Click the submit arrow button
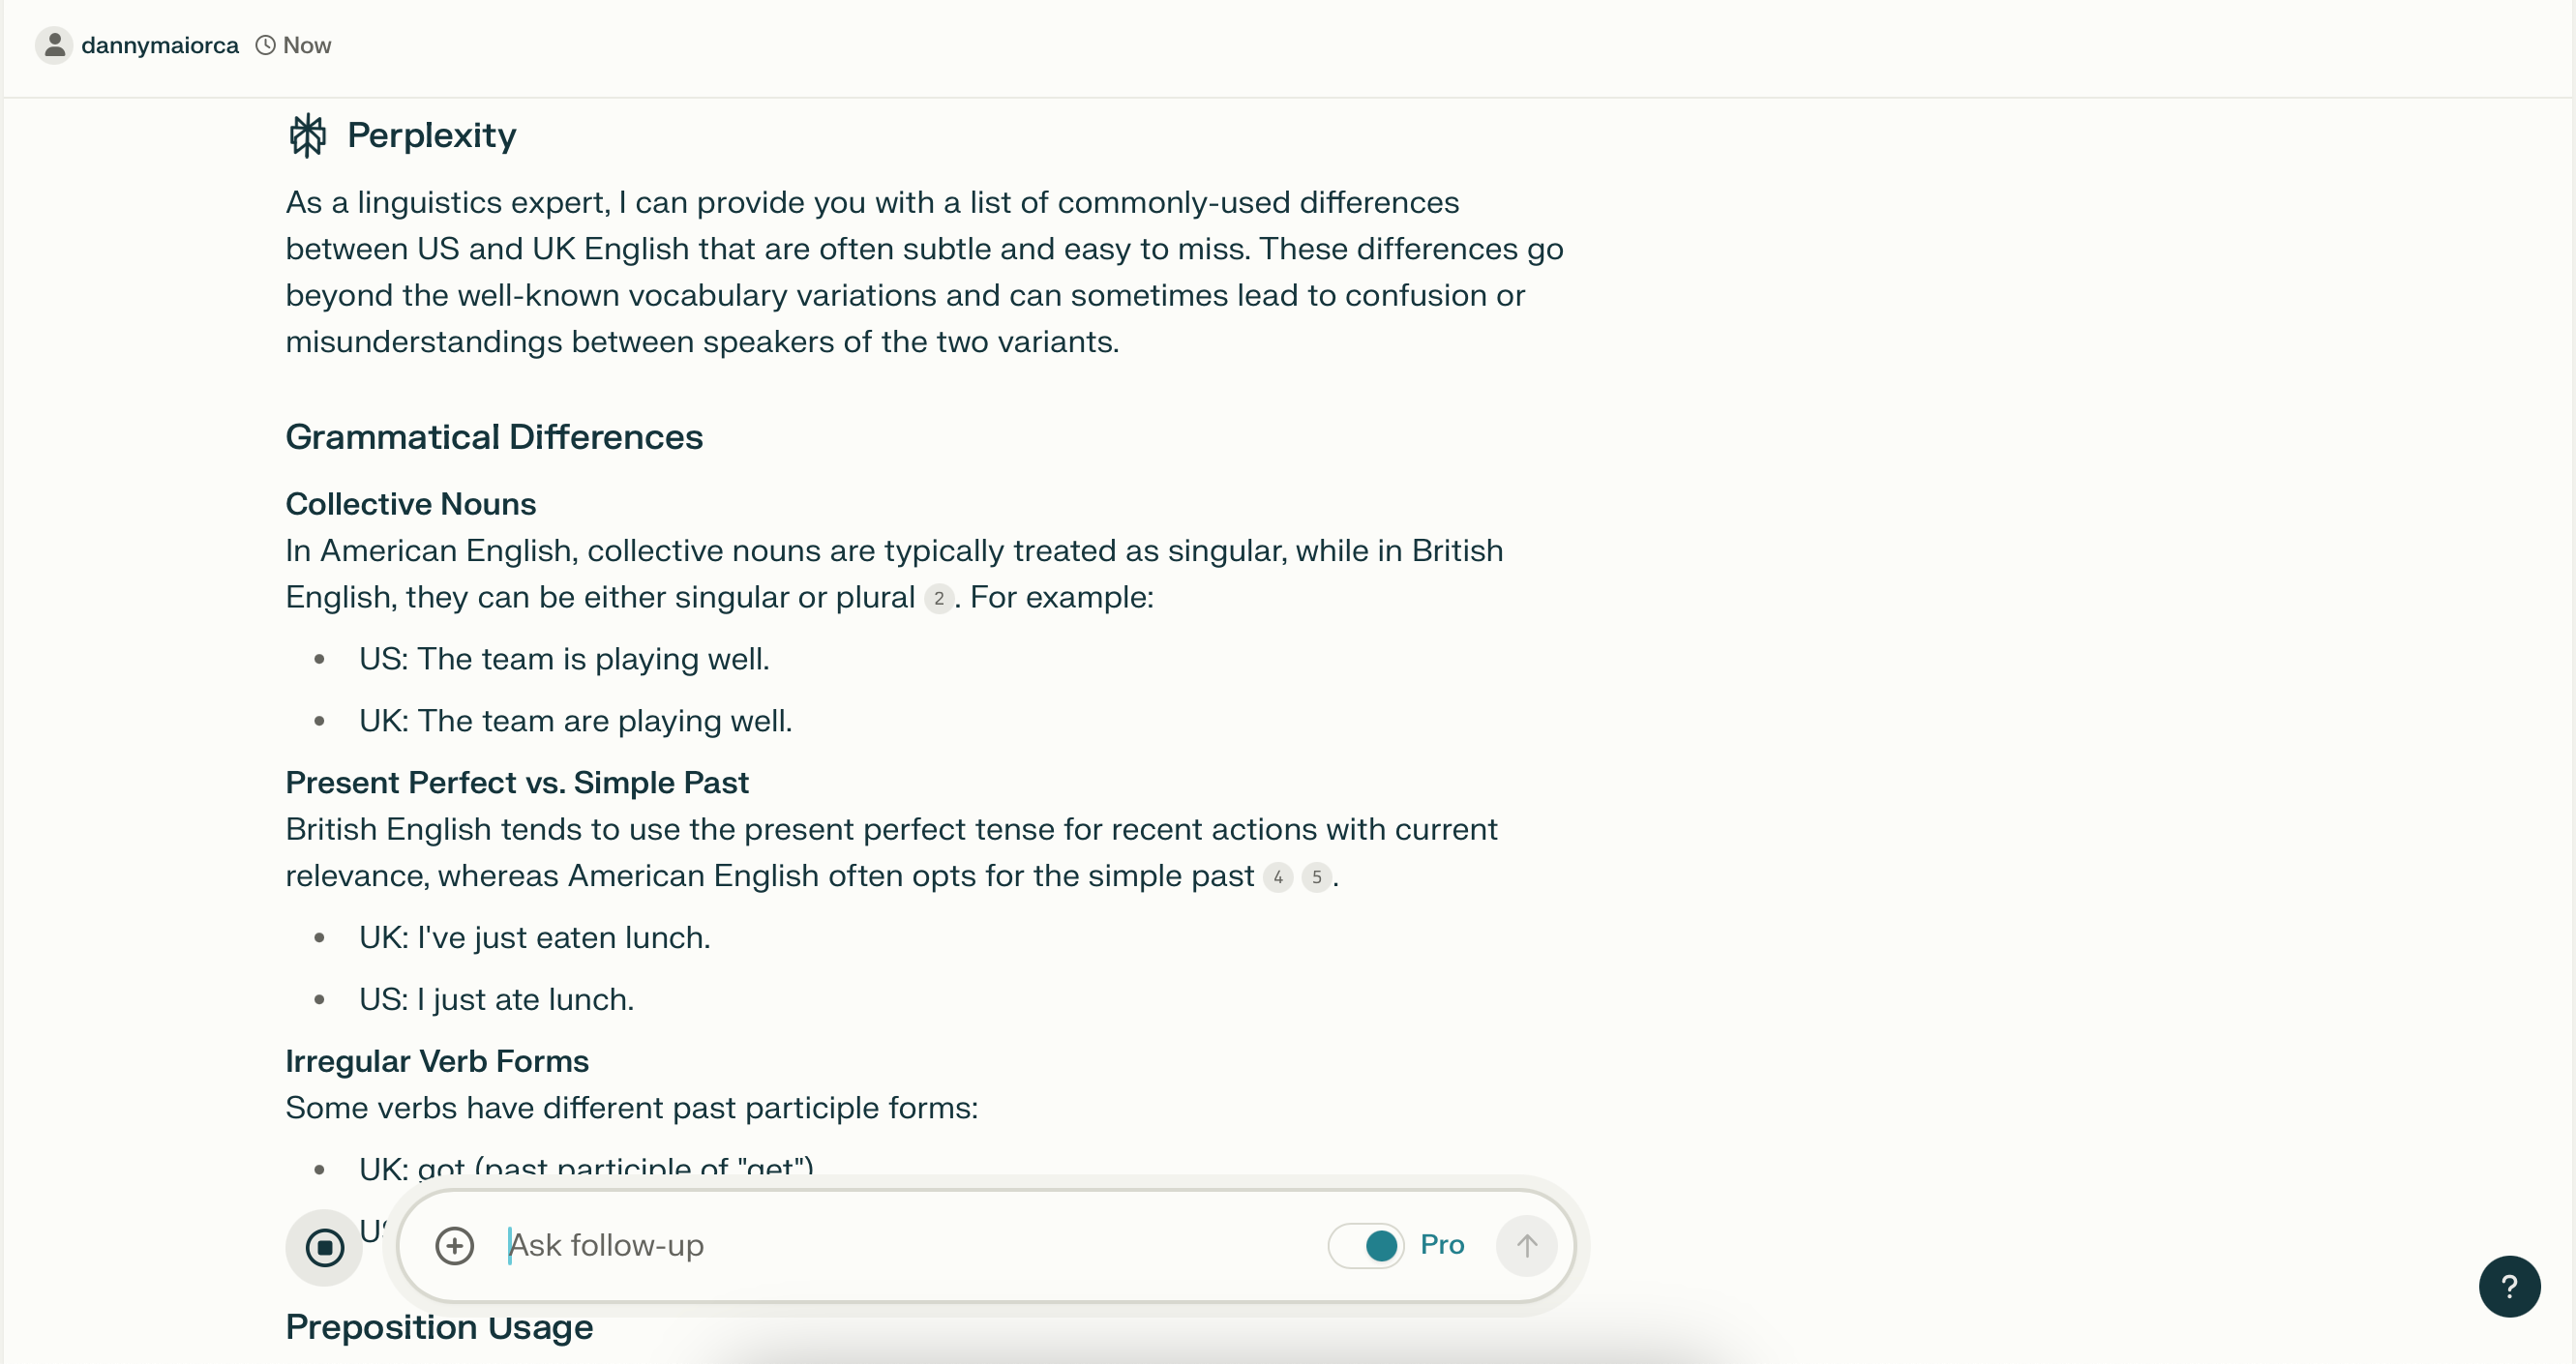The height and width of the screenshot is (1364, 2576). tap(1526, 1246)
